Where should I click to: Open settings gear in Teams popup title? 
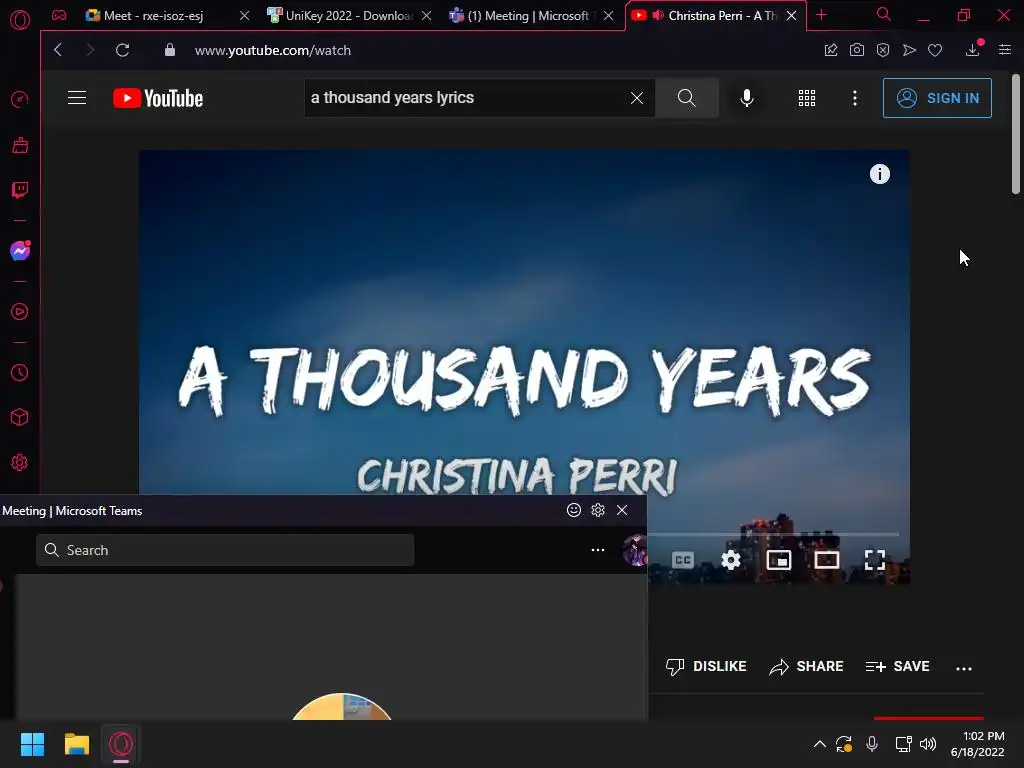[598, 510]
